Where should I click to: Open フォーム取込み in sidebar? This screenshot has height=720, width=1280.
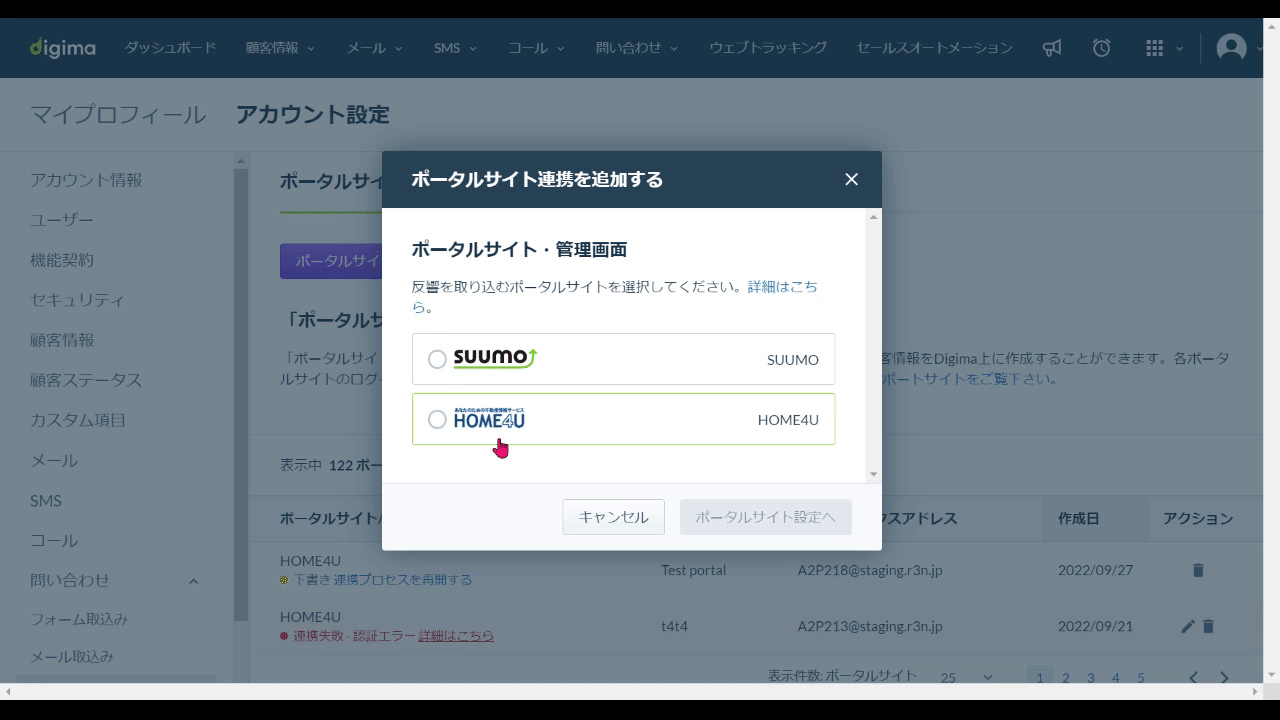point(79,619)
